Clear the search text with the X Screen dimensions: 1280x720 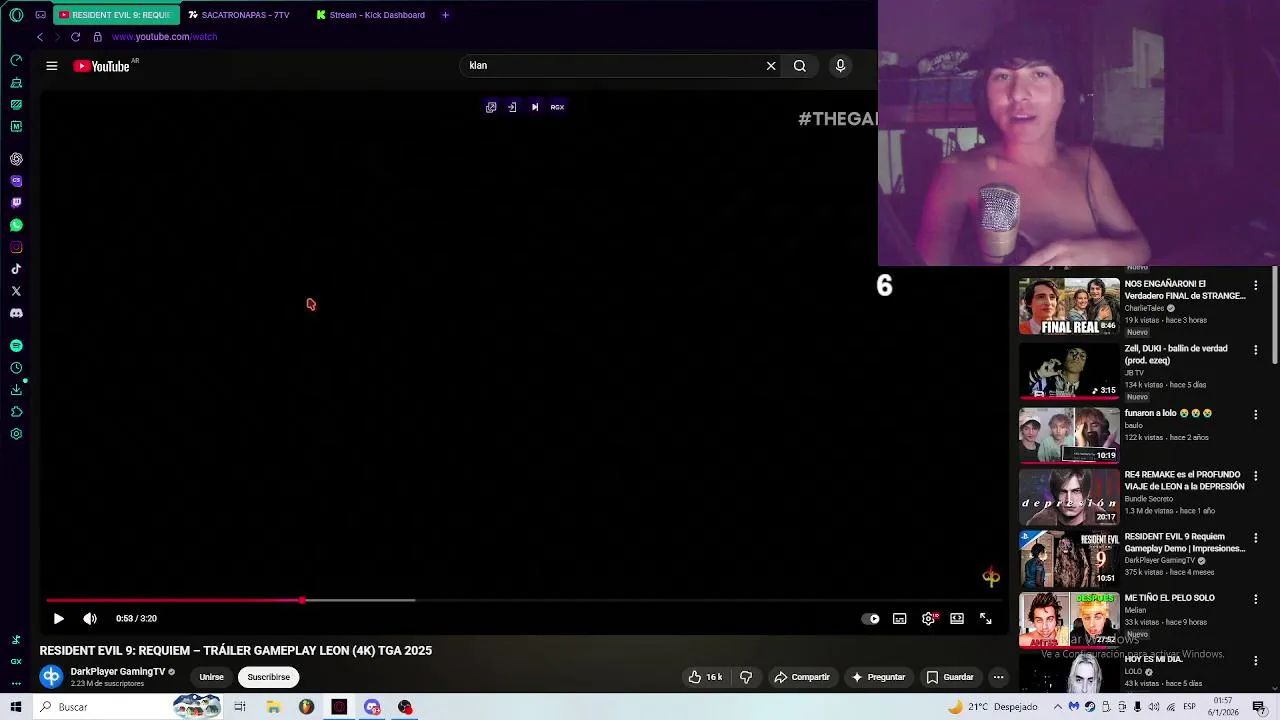click(771, 66)
